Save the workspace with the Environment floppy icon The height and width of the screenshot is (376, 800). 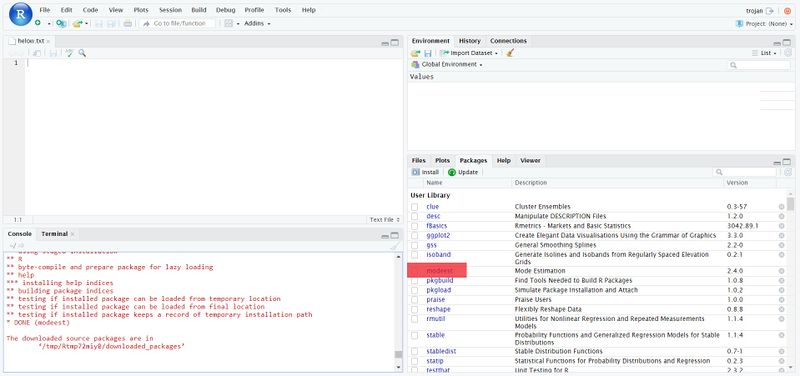(x=428, y=53)
